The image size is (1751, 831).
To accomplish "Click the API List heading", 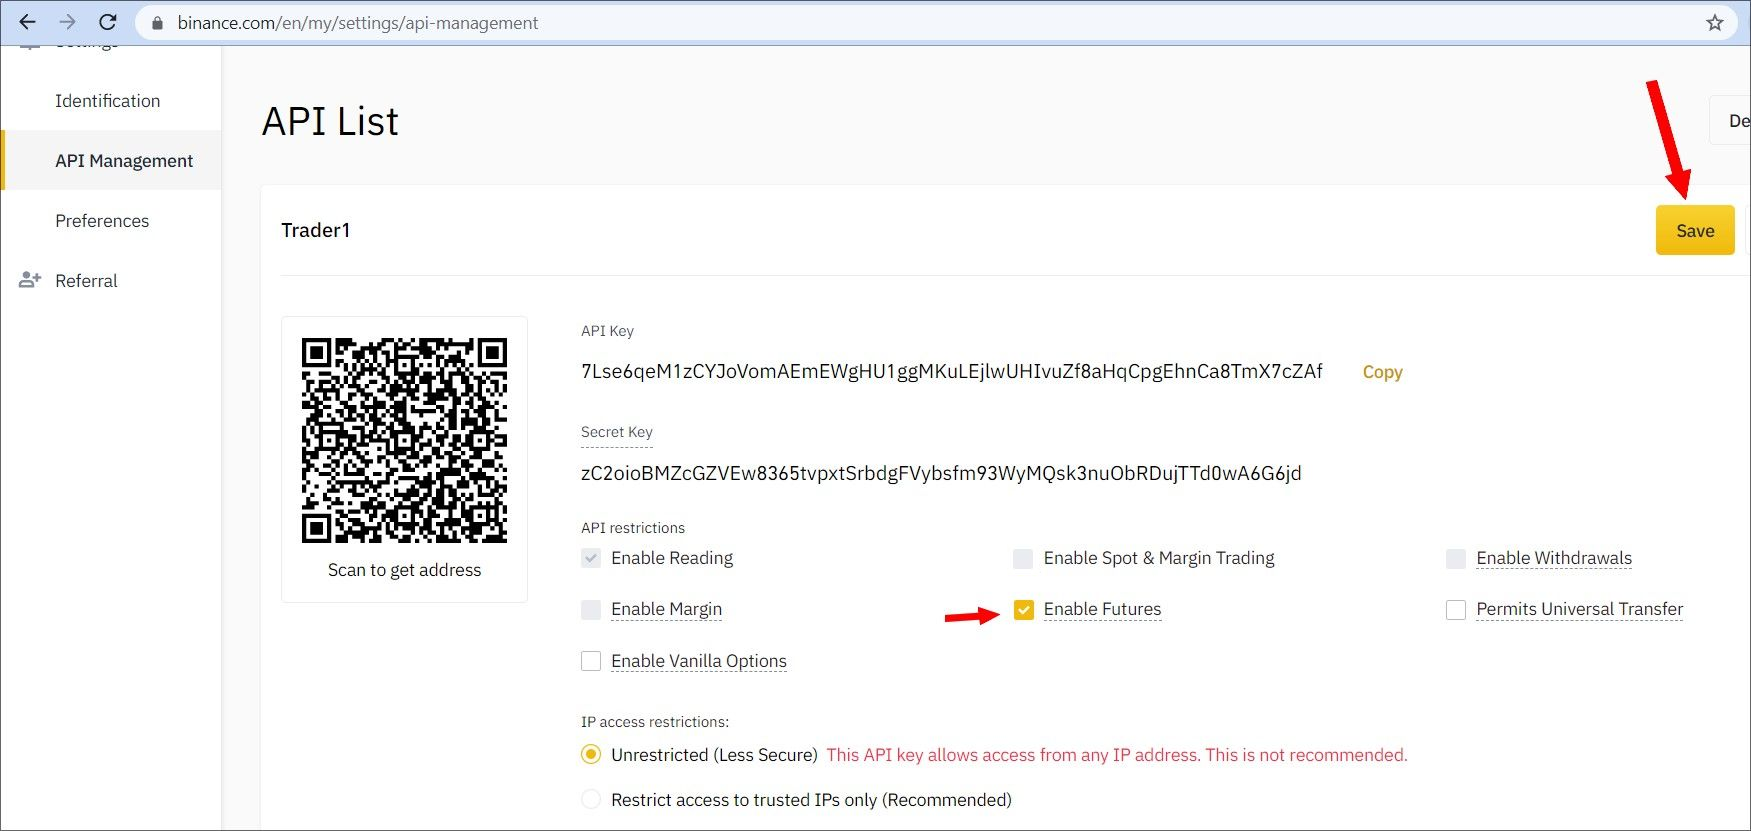I will point(330,122).
